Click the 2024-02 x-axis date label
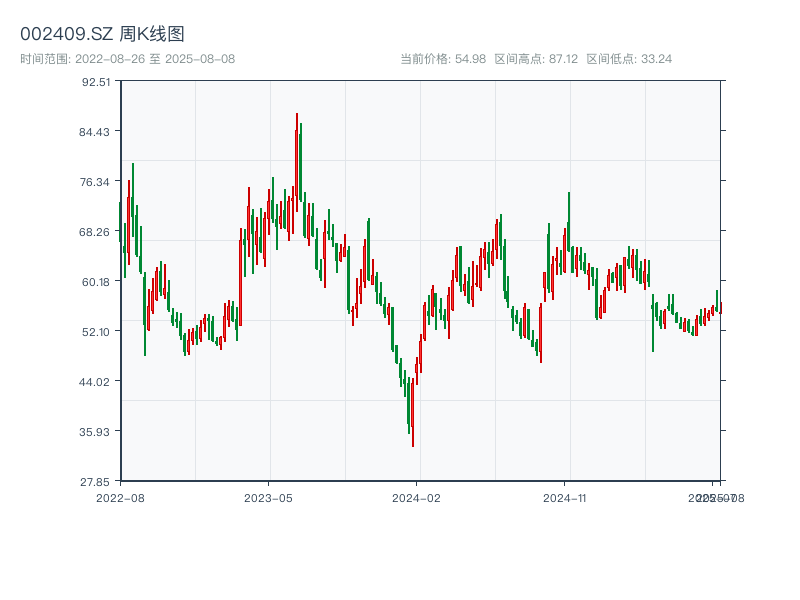The width and height of the screenshot is (800, 600). (x=416, y=497)
